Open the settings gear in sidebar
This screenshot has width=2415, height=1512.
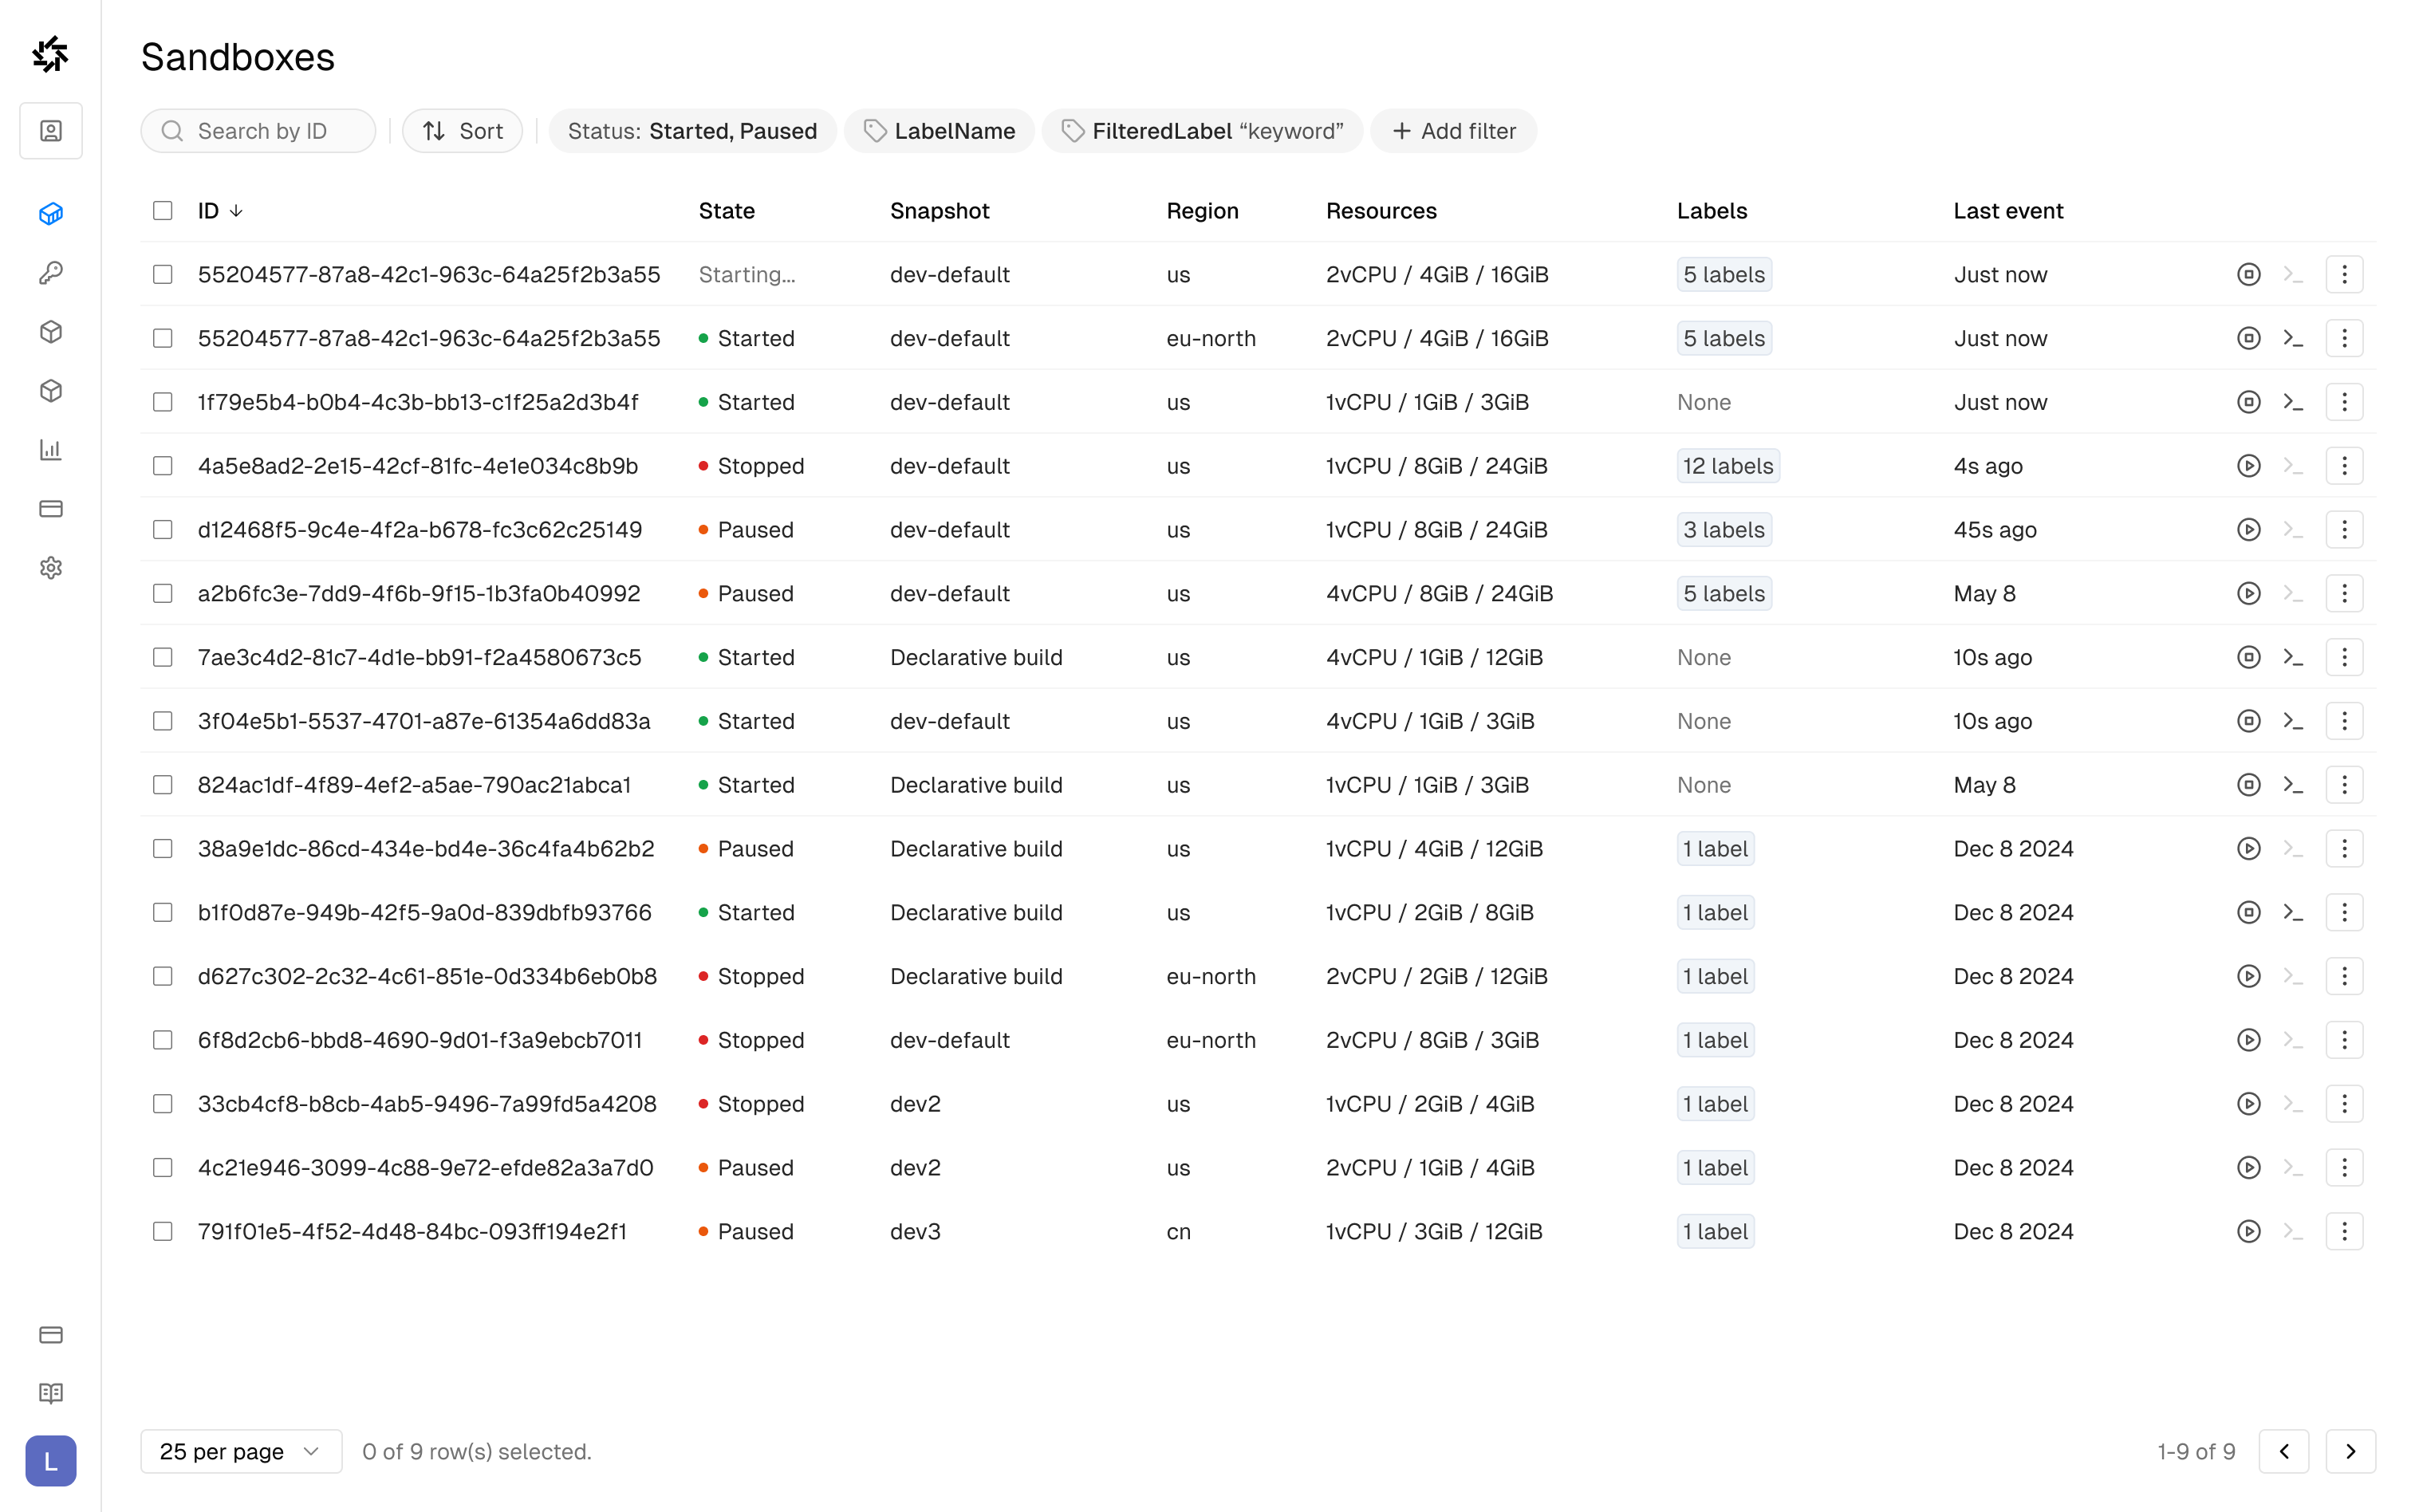pyautogui.click(x=51, y=568)
